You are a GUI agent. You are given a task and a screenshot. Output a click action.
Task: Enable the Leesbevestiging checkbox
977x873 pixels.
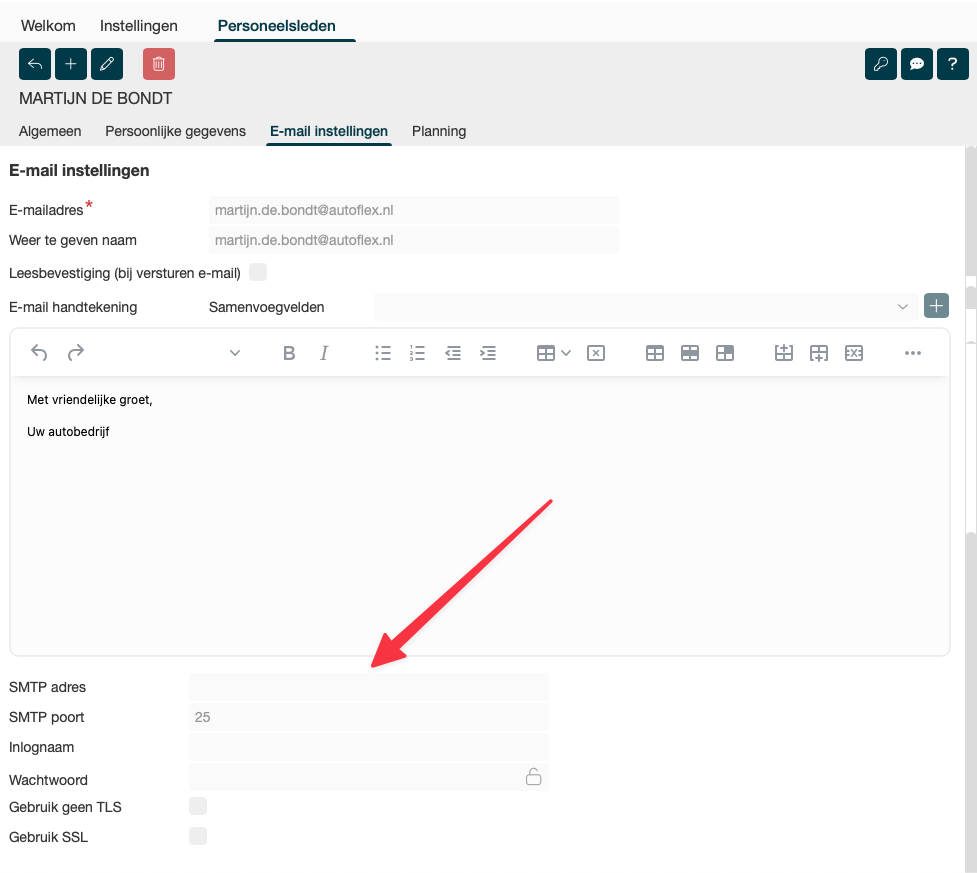click(258, 272)
